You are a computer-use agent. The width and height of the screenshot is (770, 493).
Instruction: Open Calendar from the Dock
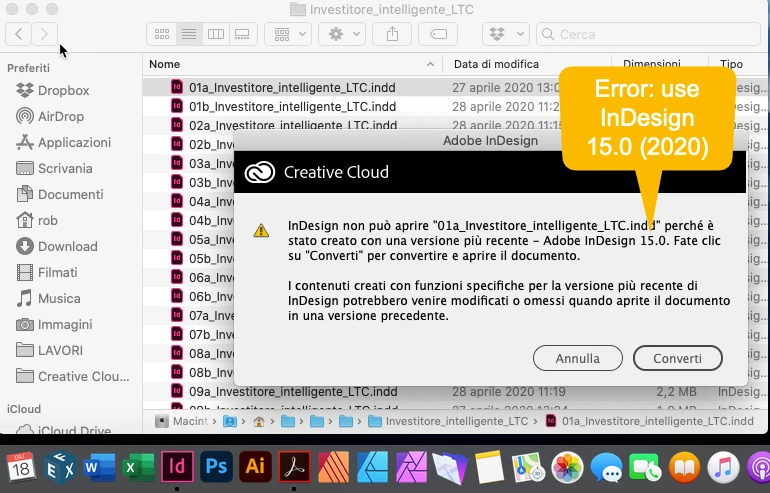pyautogui.click(x=21, y=466)
